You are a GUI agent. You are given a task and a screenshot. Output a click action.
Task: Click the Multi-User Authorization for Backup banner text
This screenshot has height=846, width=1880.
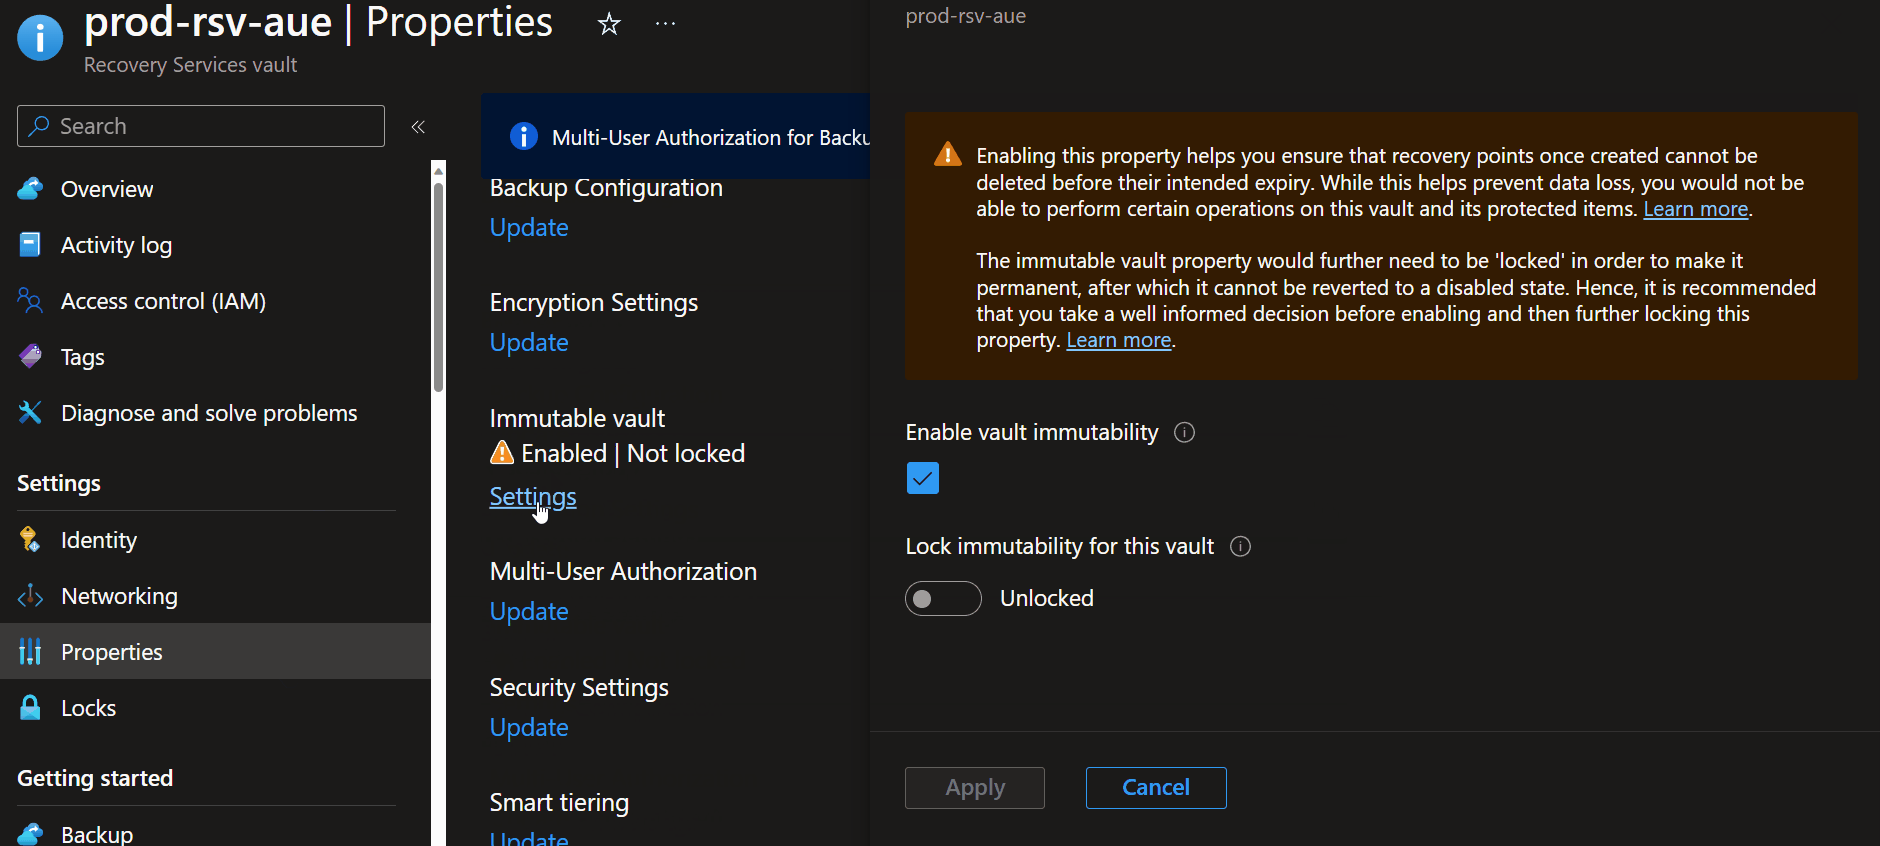[710, 138]
